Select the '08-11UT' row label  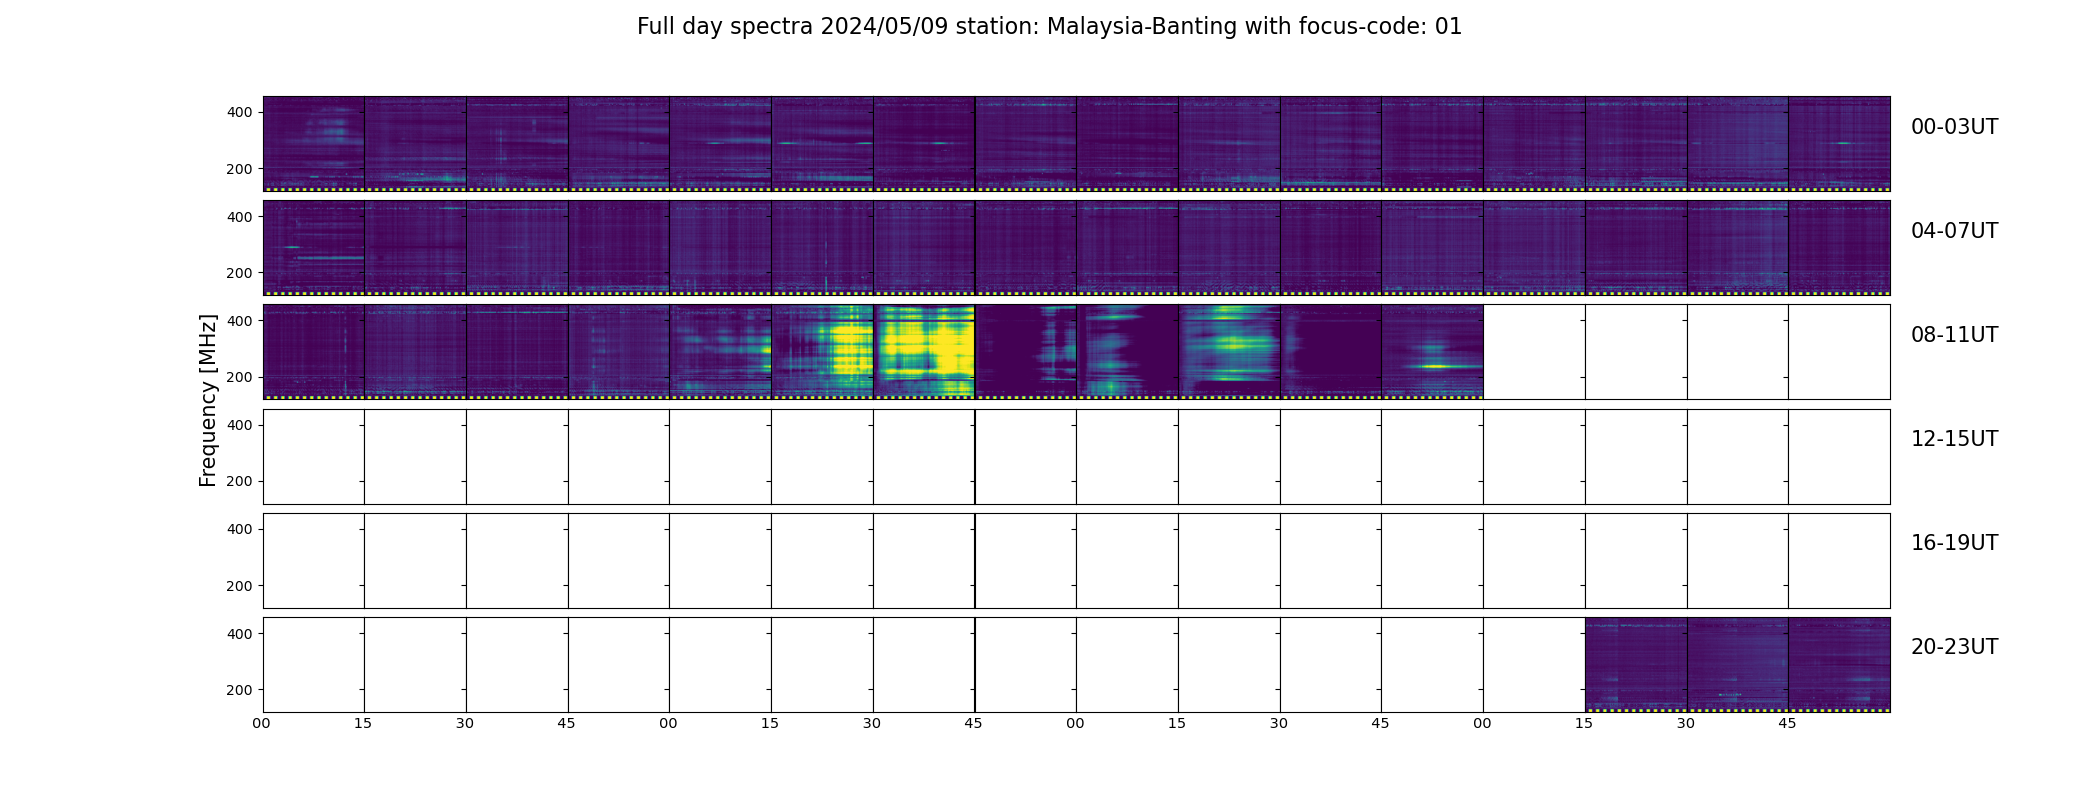1954,335
